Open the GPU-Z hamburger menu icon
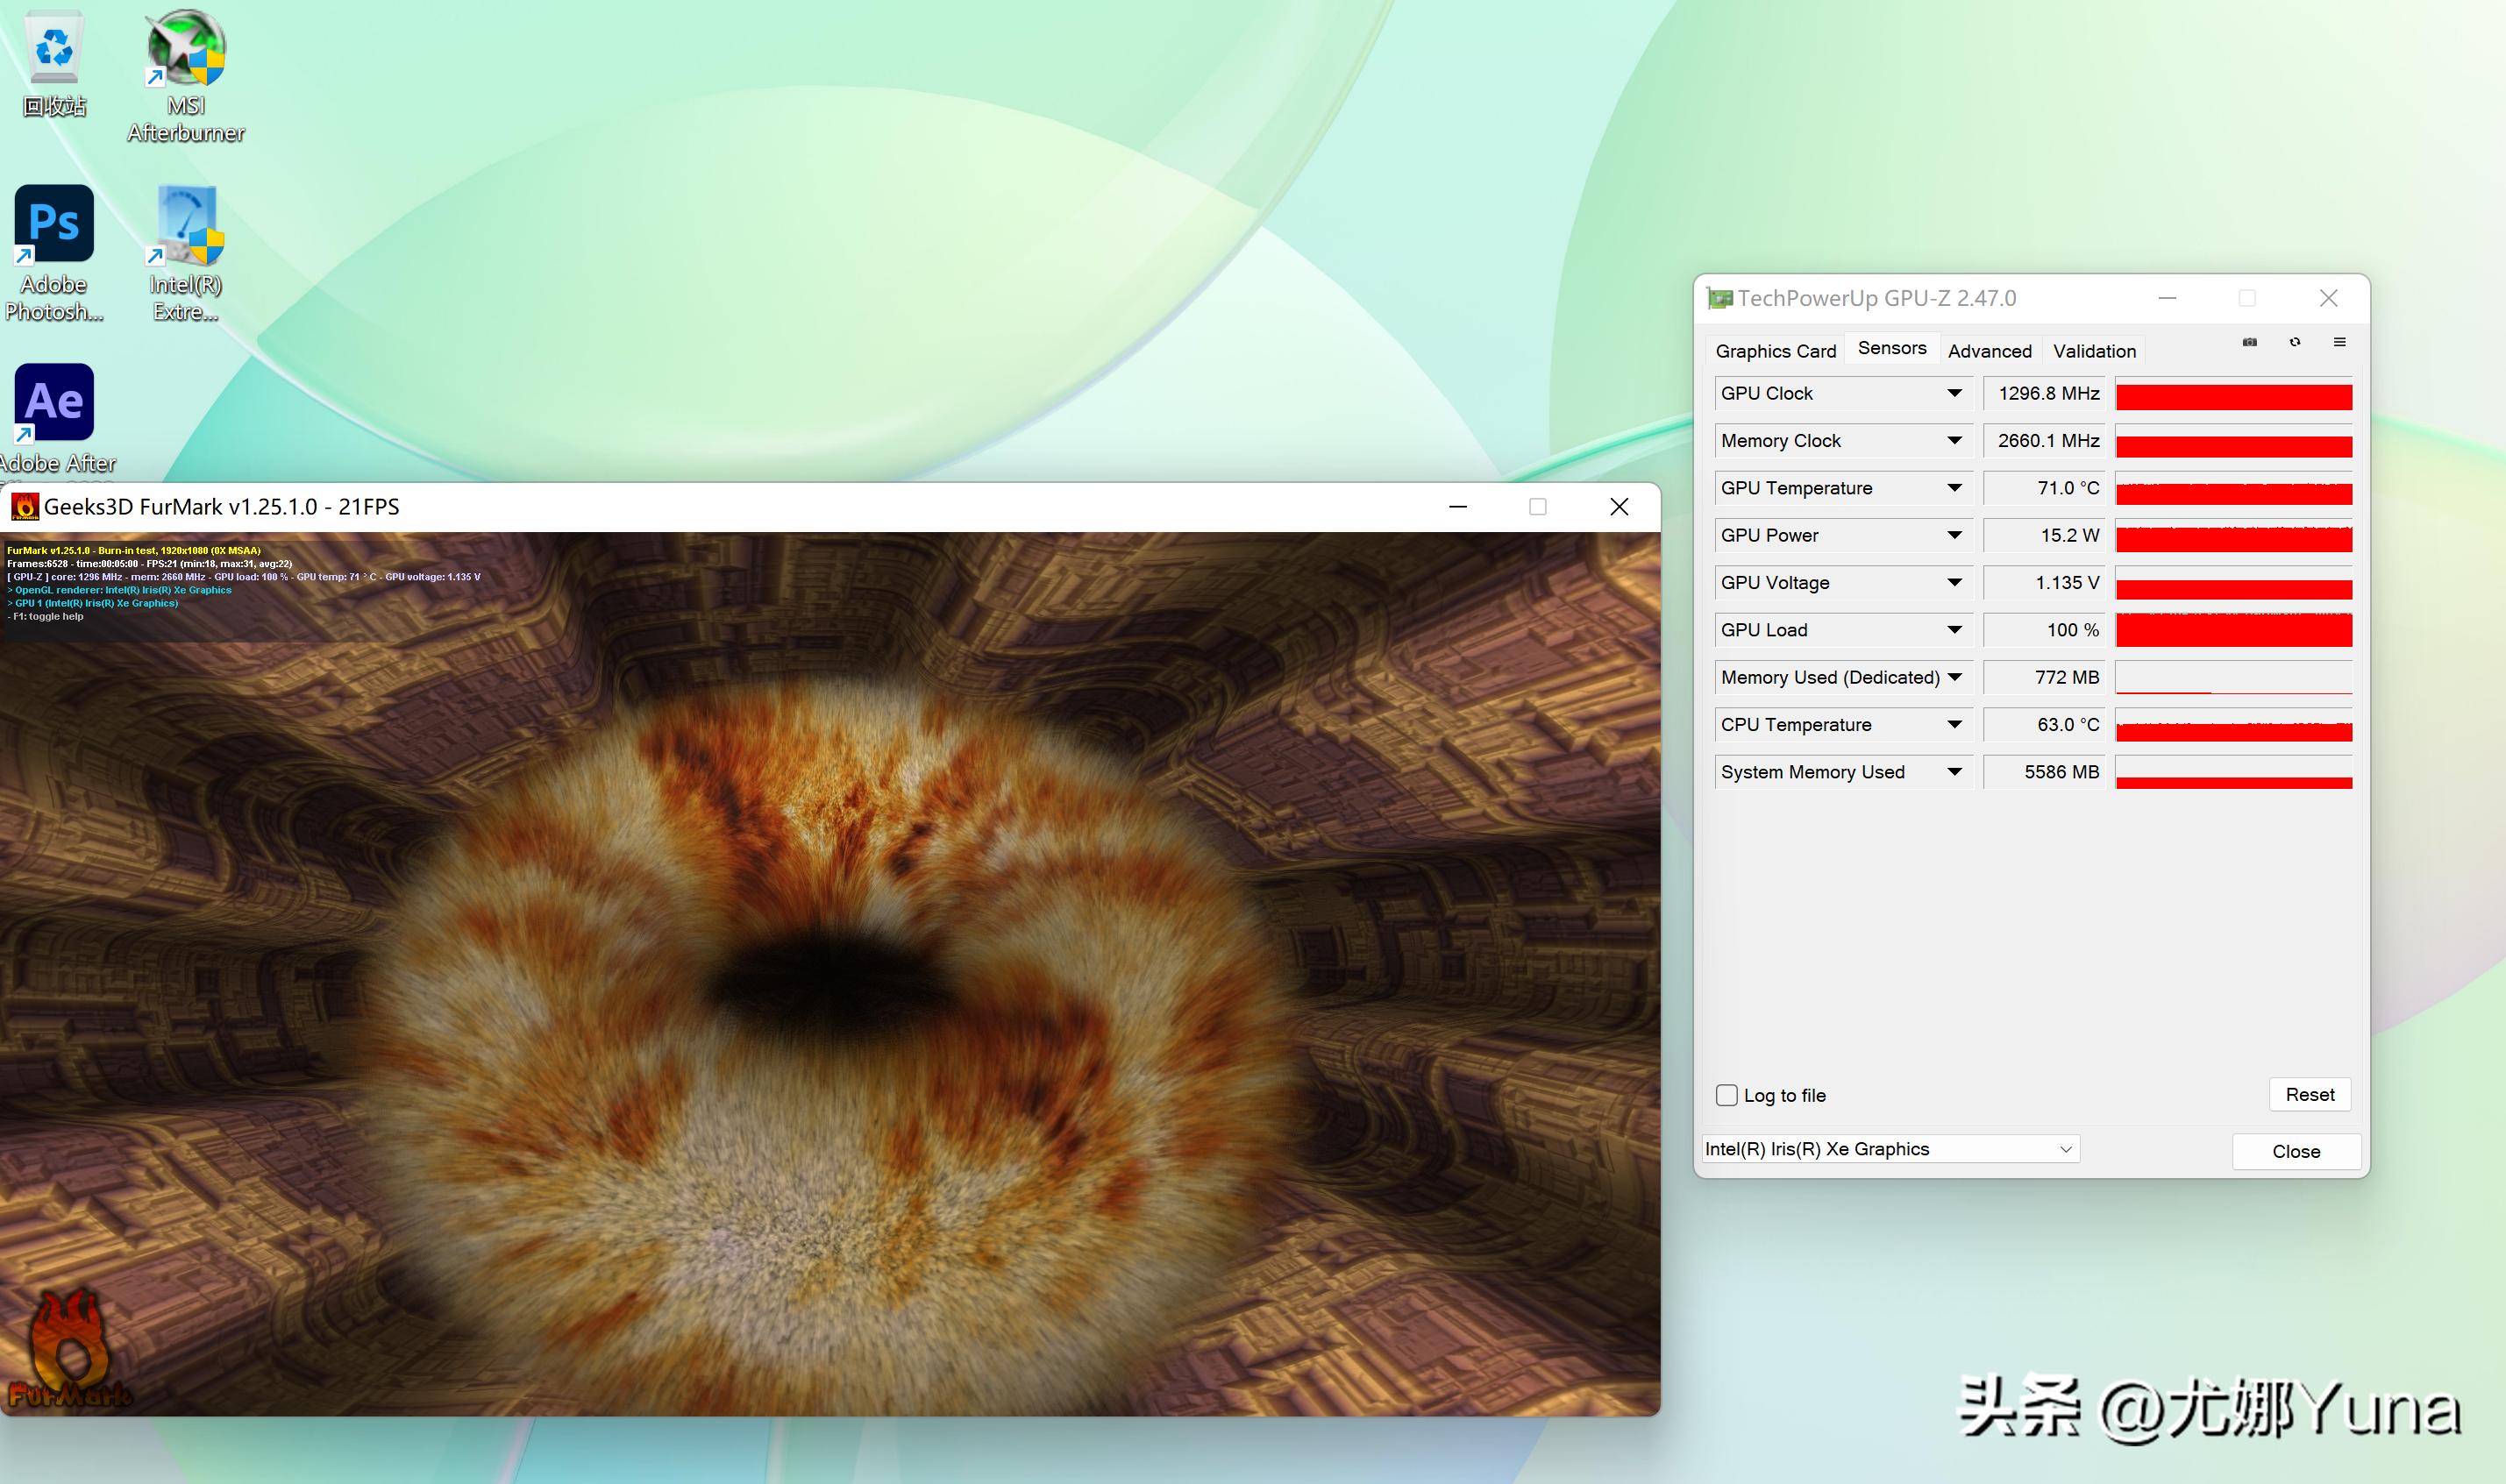 pos(2340,342)
